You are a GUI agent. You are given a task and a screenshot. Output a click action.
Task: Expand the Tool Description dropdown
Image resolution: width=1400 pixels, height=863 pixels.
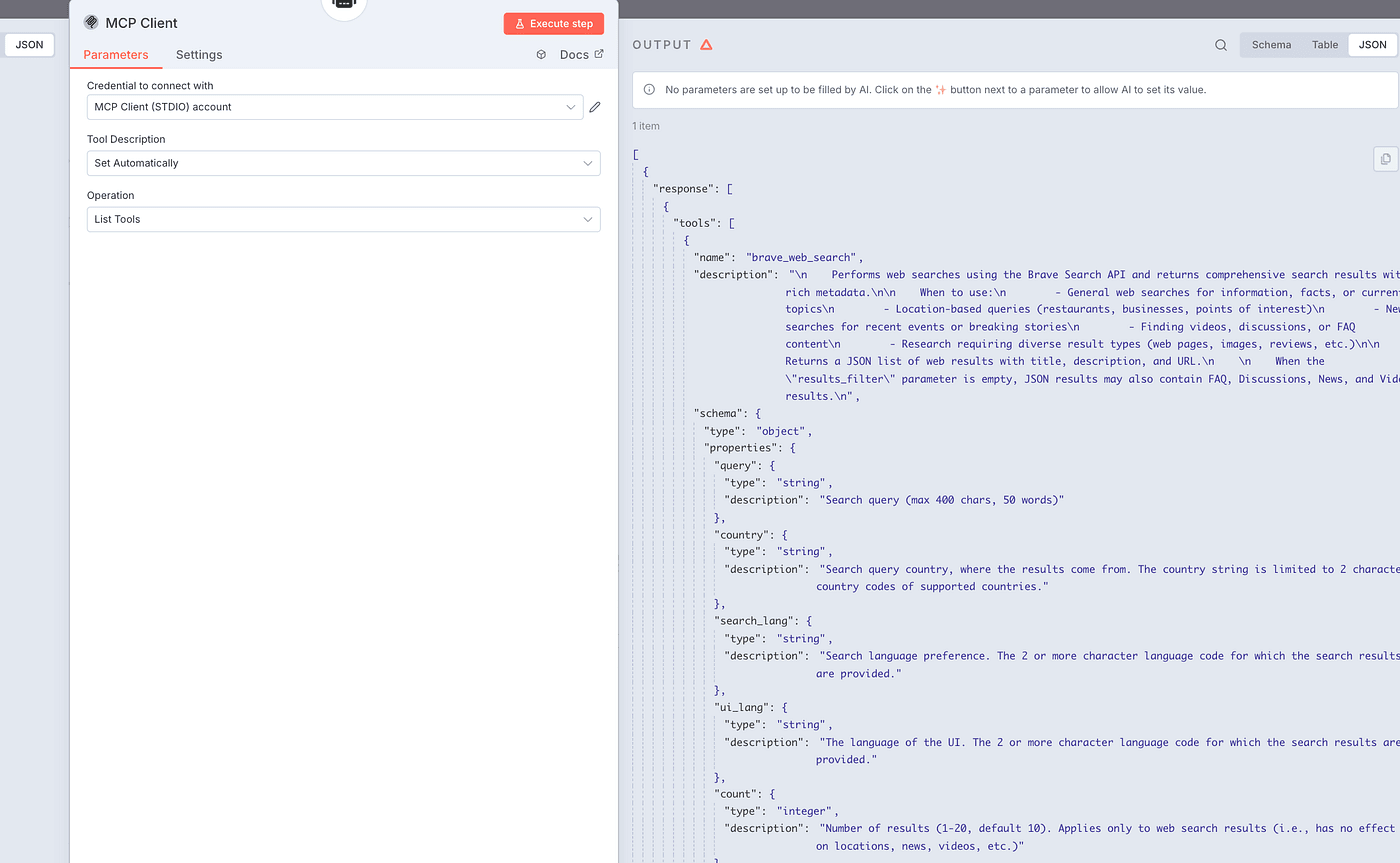(343, 163)
